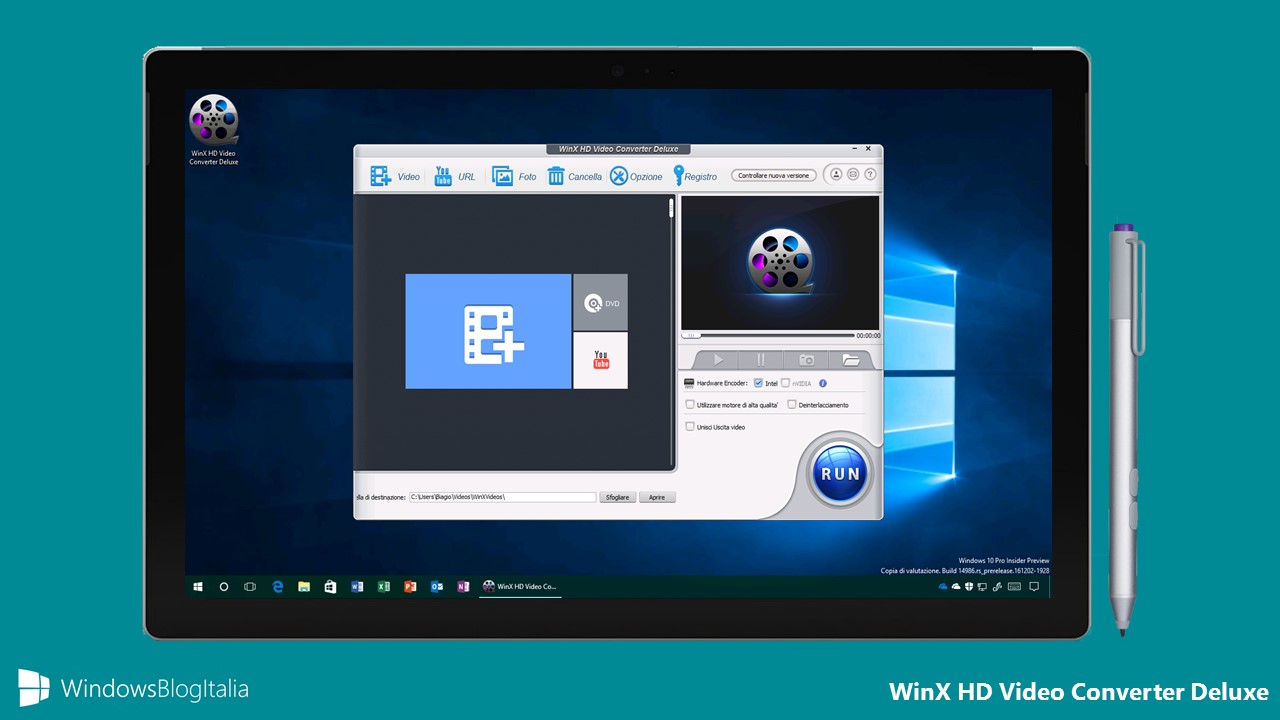Take a snapshot with camera button
The height and width of the screenshot is (720, 1280).
805,360
